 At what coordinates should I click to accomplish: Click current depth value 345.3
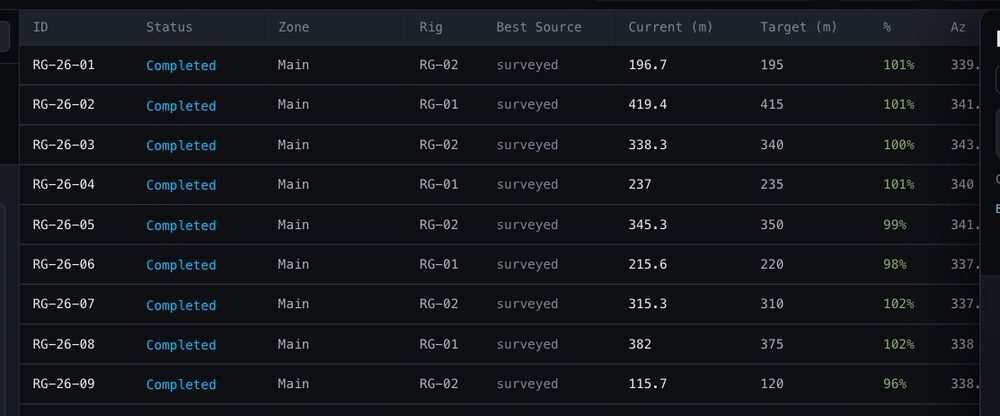[648, 225]
